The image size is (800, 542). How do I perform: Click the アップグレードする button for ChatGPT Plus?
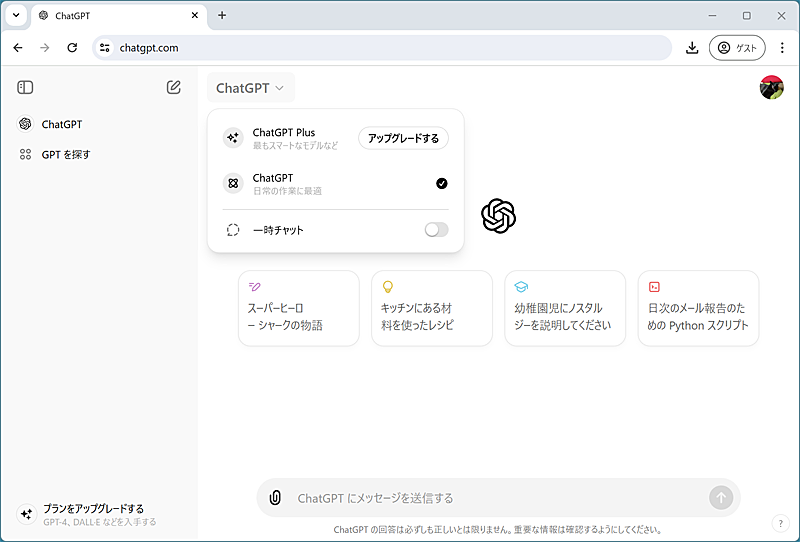[403, 138]
